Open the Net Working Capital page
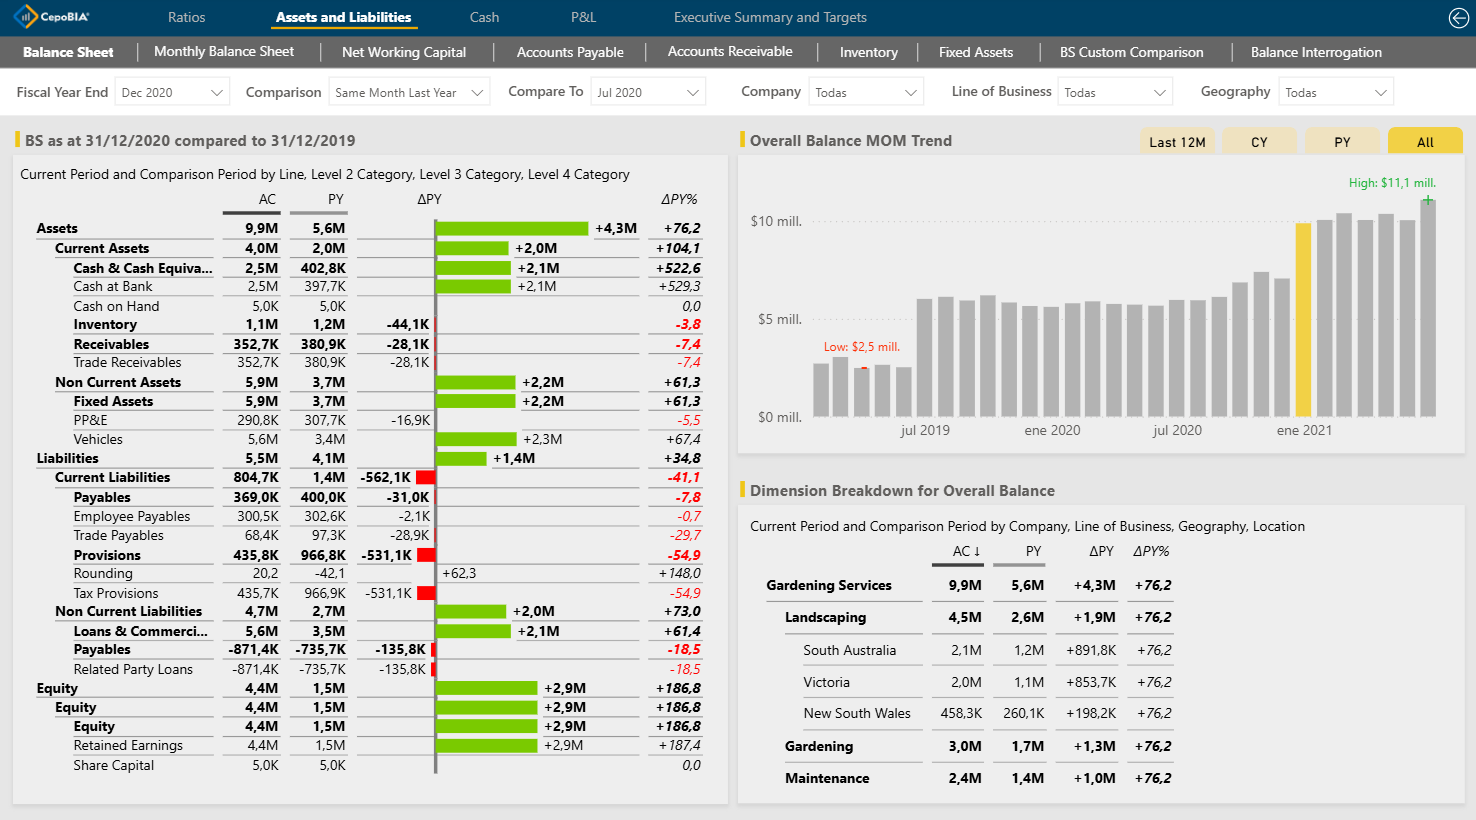The height and width of the screenshot is (820, 1476). pos(403,52)
